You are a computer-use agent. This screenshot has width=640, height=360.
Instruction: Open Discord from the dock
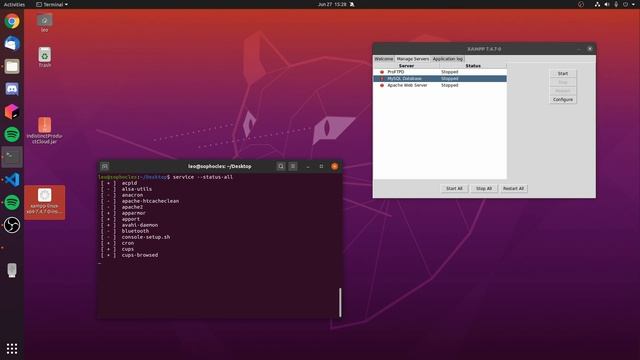click(12, 89)
